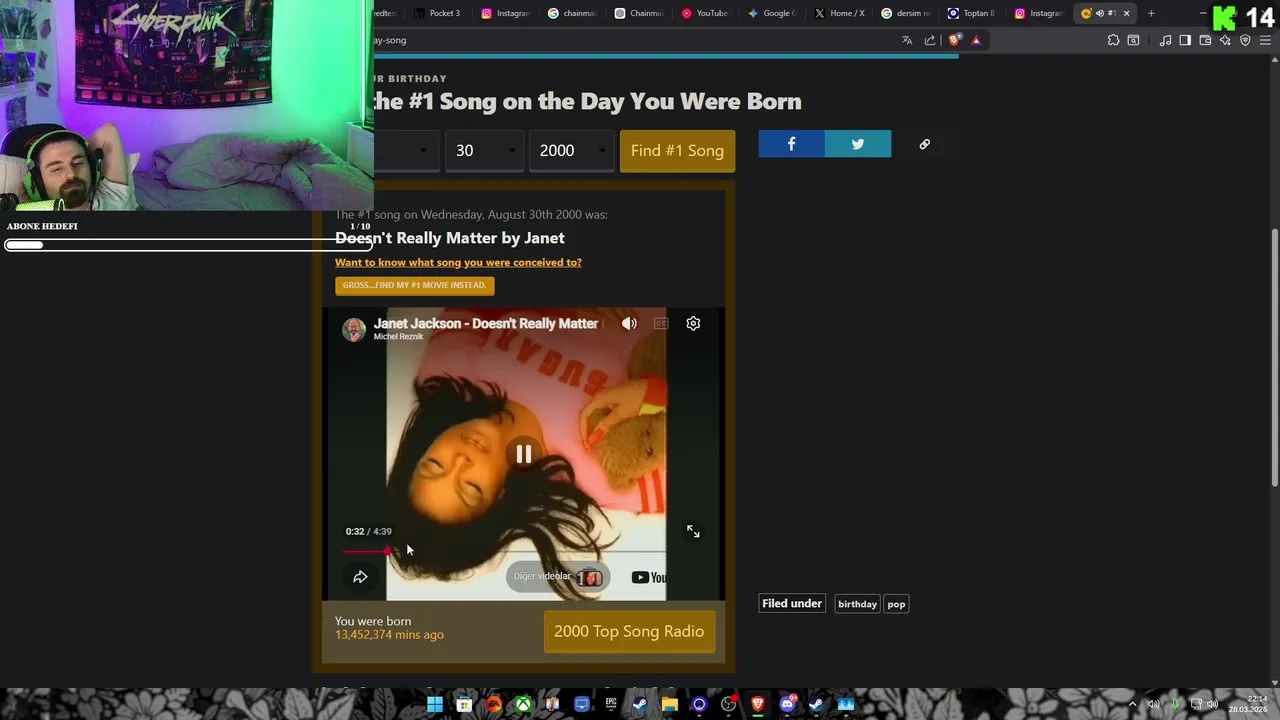
Task: Open the Windows Start menu
Action: click(x=435, y=704)
